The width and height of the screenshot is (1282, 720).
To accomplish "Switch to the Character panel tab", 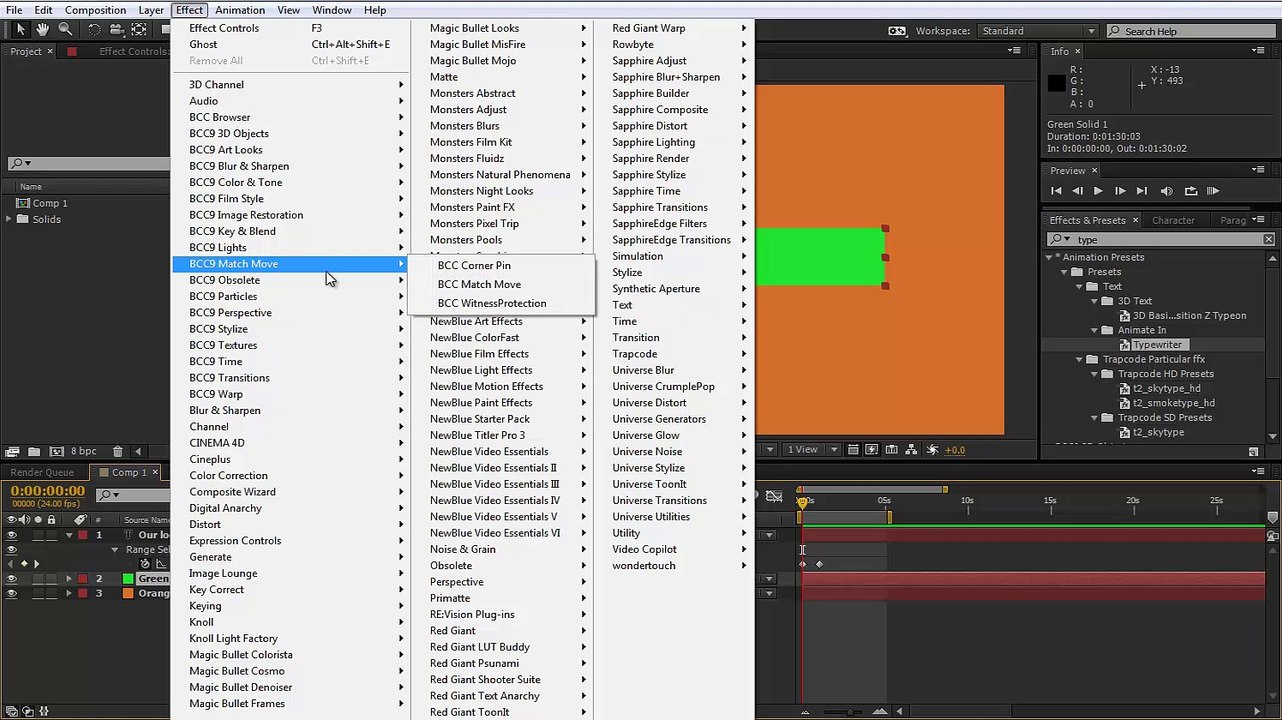I will [x=1173, y=220].
